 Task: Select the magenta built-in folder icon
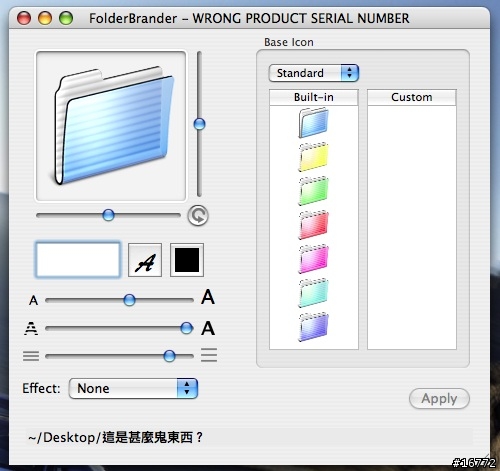click(313, 259)
